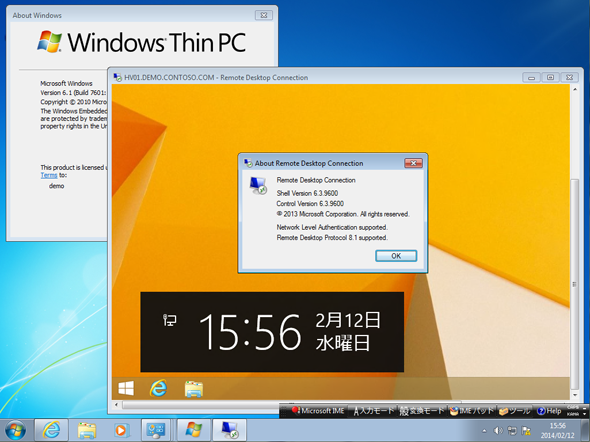Screen dimensions: 590x442
Task: Close the HV01.DEMO.CONTOSO.COM remote session window
Action: [570, 77]
